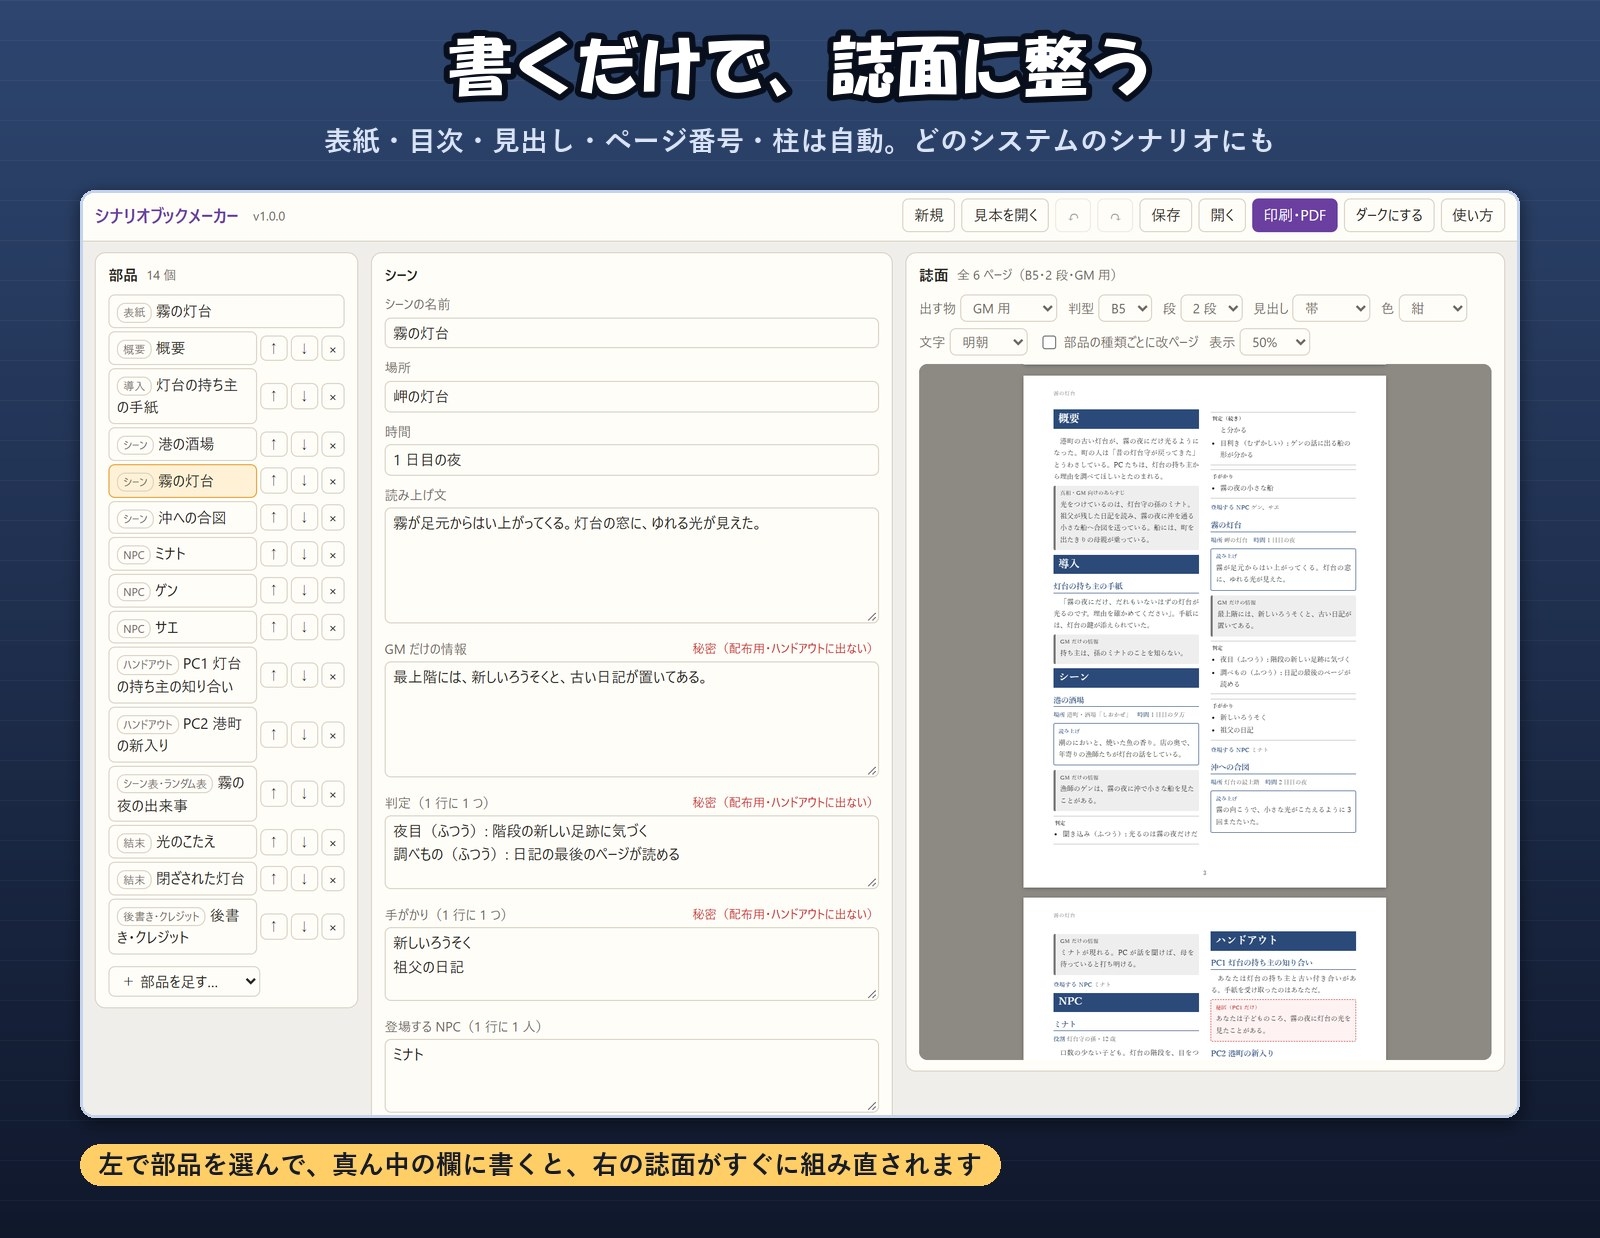Click the 印刷・PDF button
The height and width of the screenshot is (1238, 1600).
point(1295,216)
